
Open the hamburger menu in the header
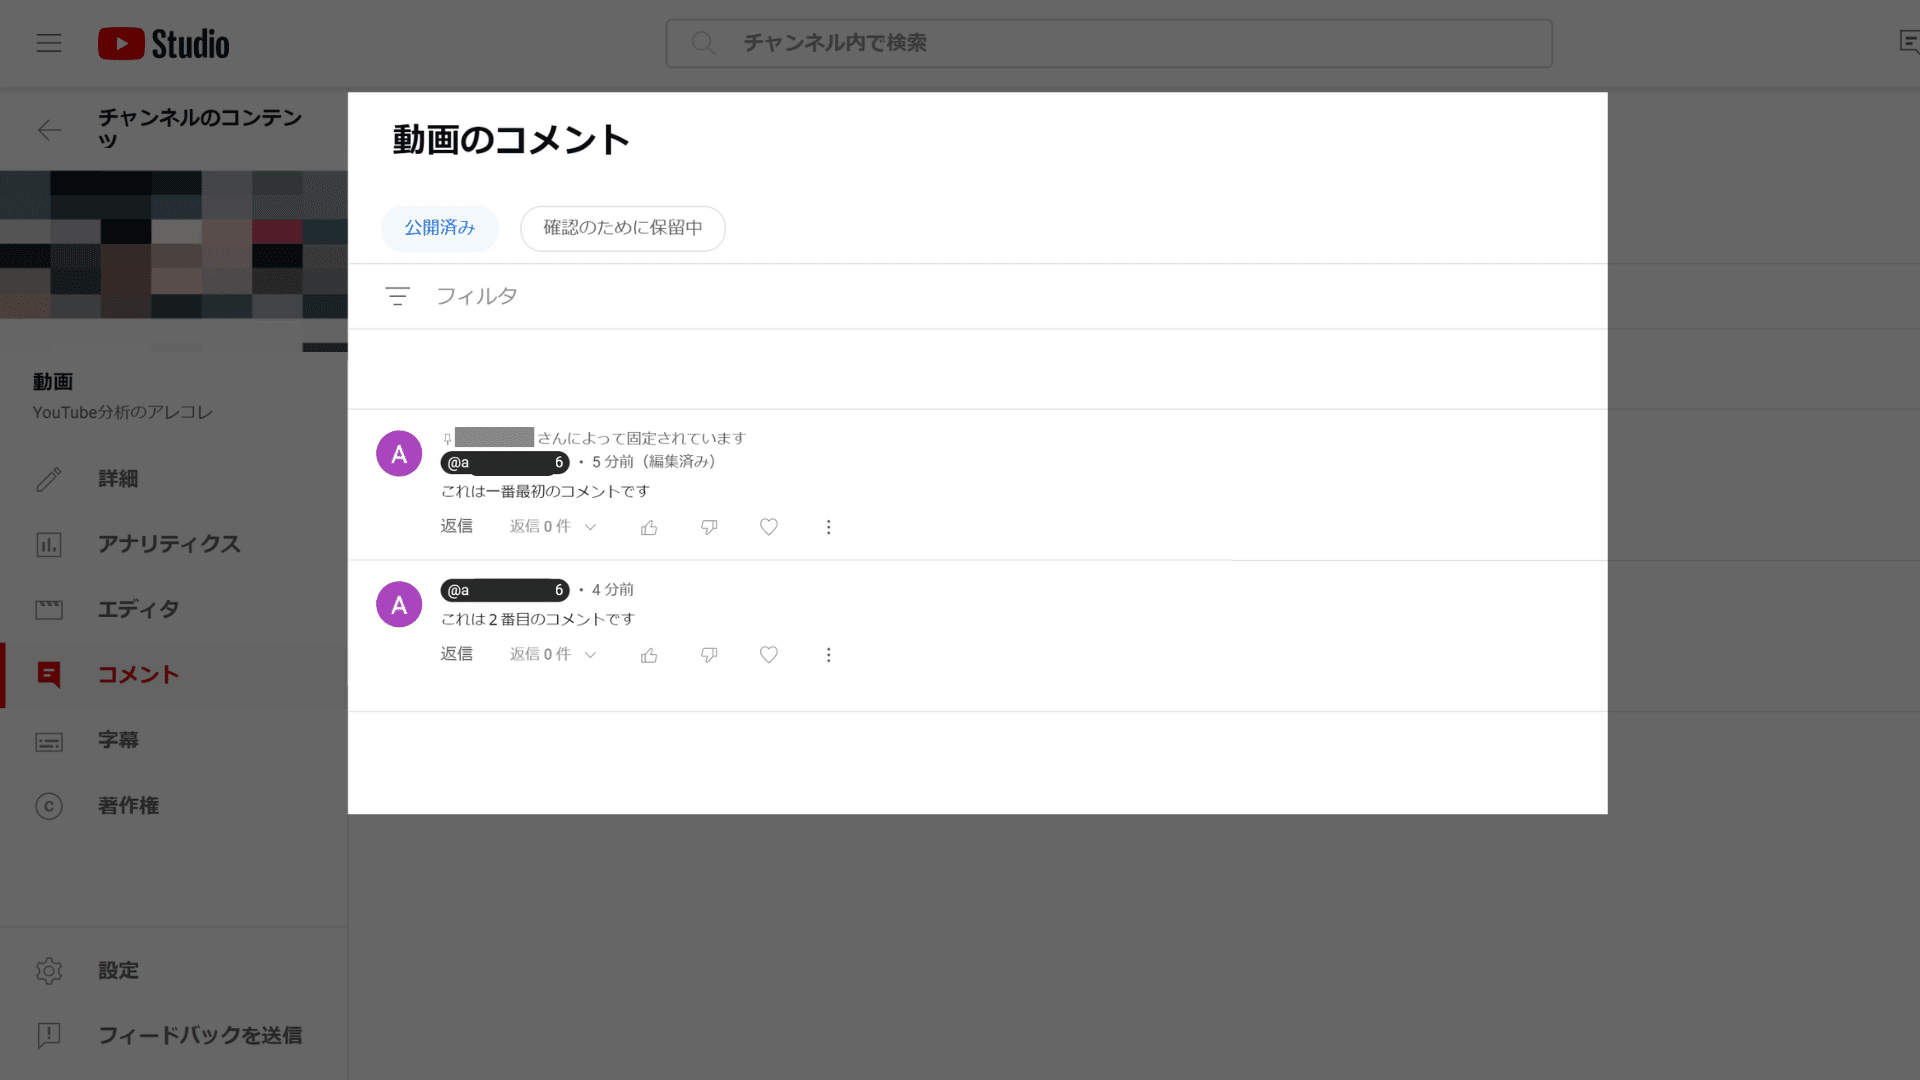(x=49, y=43)
